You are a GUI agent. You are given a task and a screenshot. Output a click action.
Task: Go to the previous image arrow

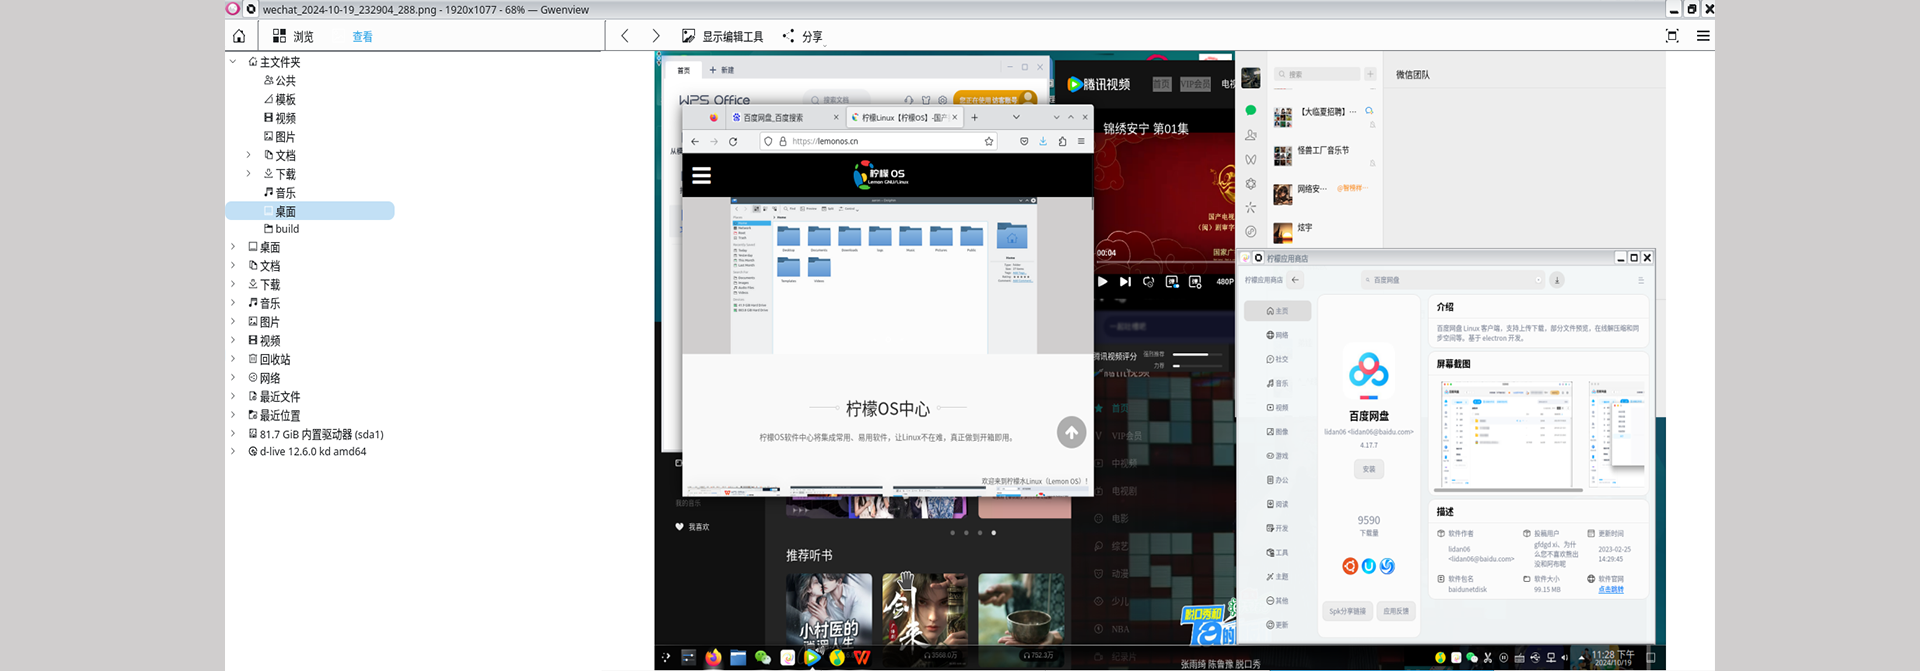point(625,36)
